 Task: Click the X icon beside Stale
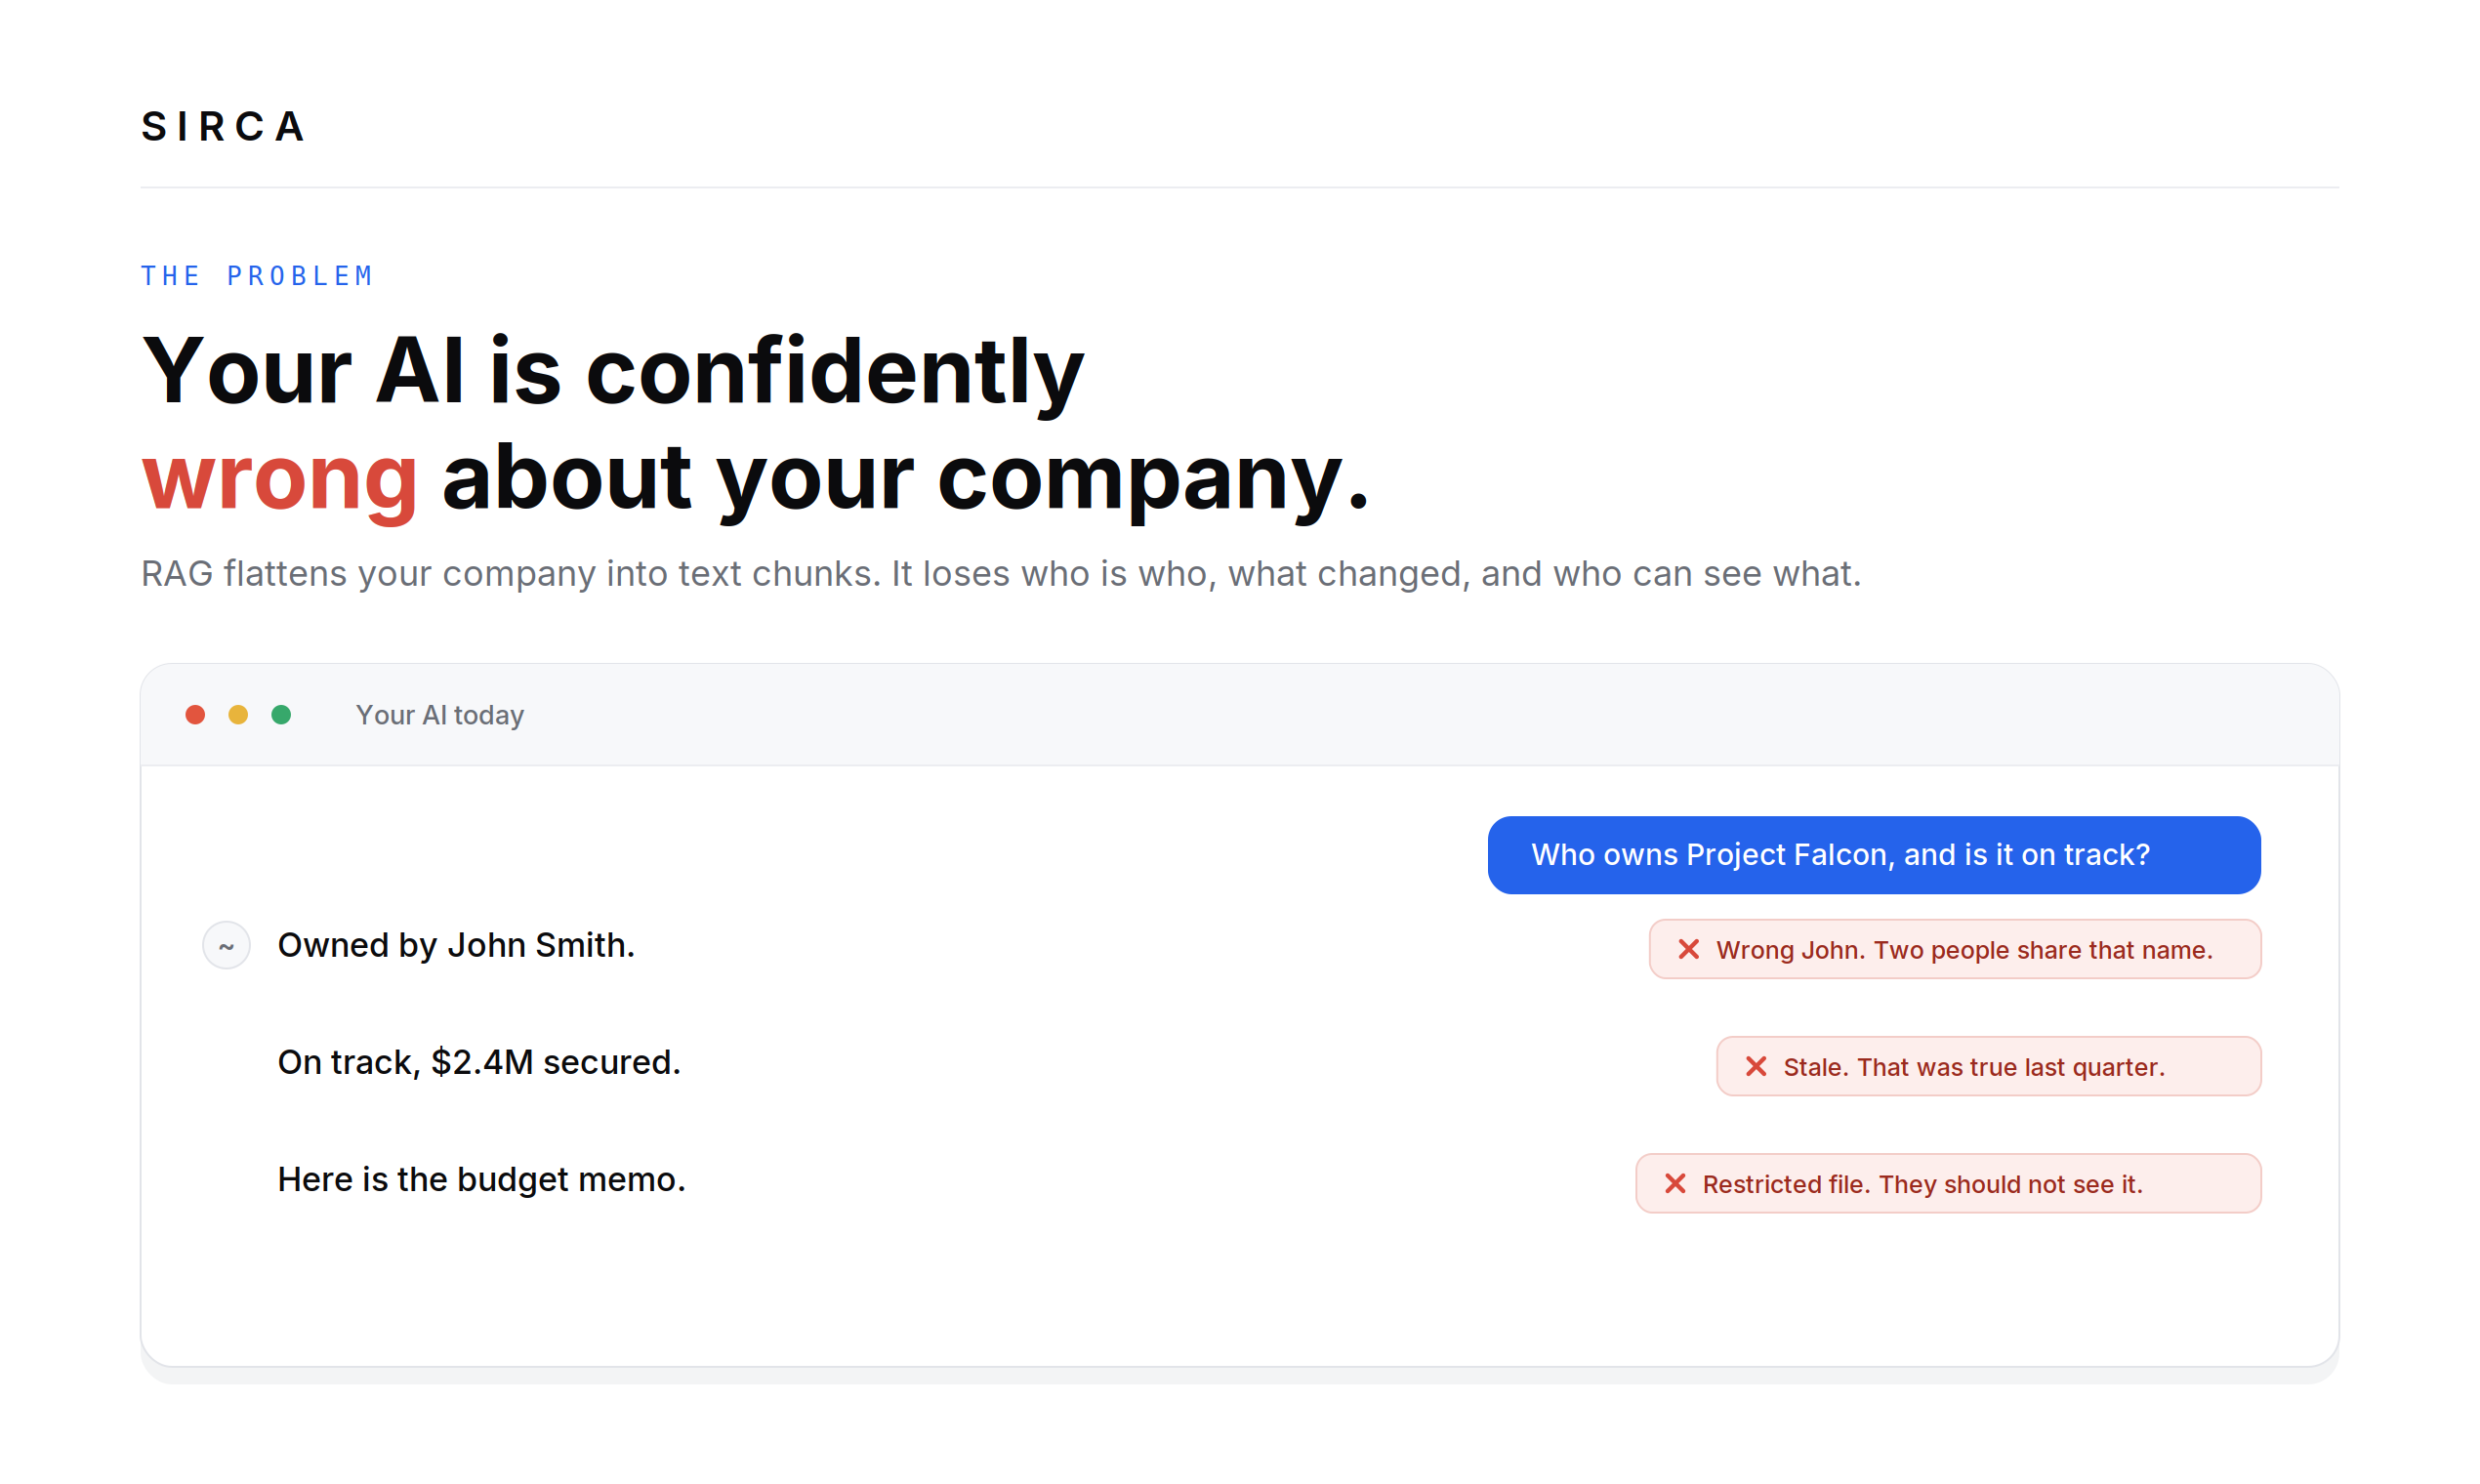tap(1756, 1066)
